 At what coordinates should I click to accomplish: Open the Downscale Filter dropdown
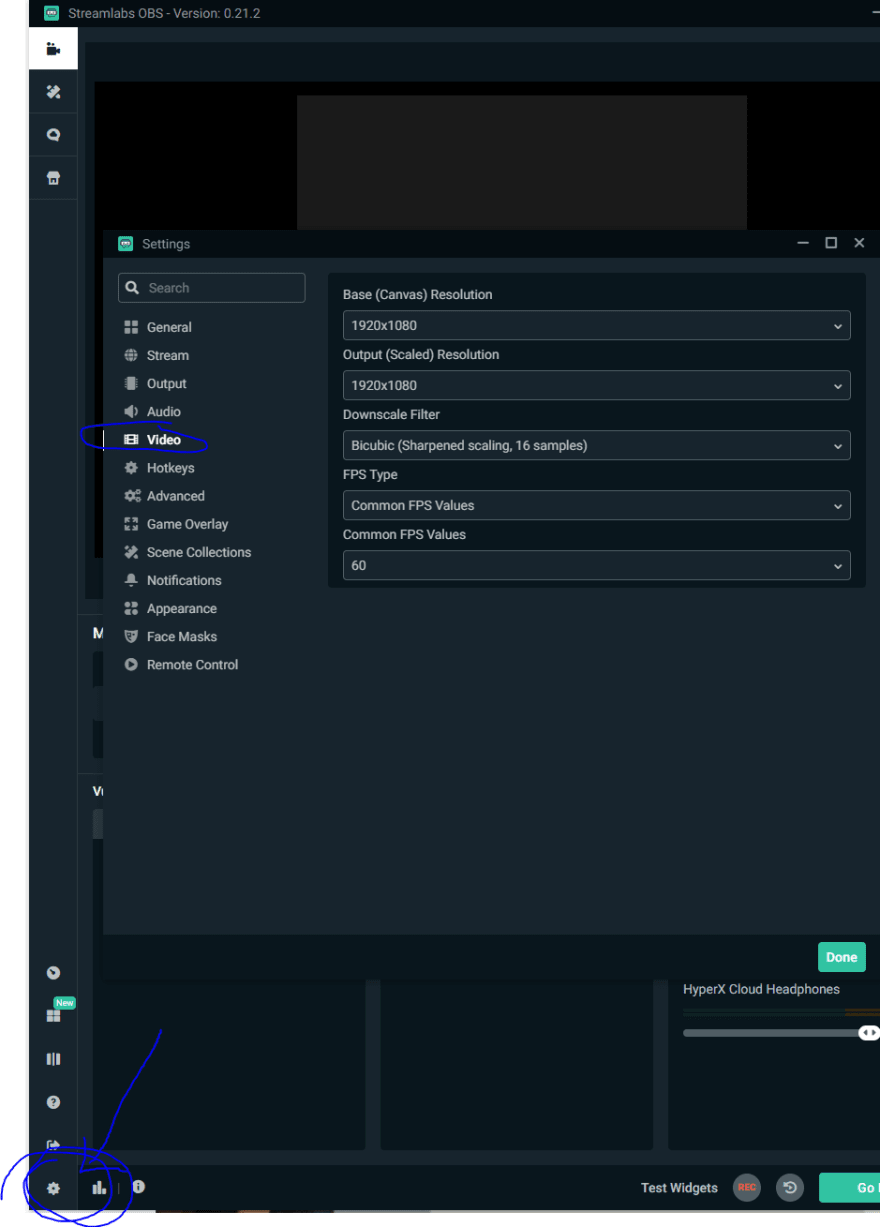coord(597,445)
